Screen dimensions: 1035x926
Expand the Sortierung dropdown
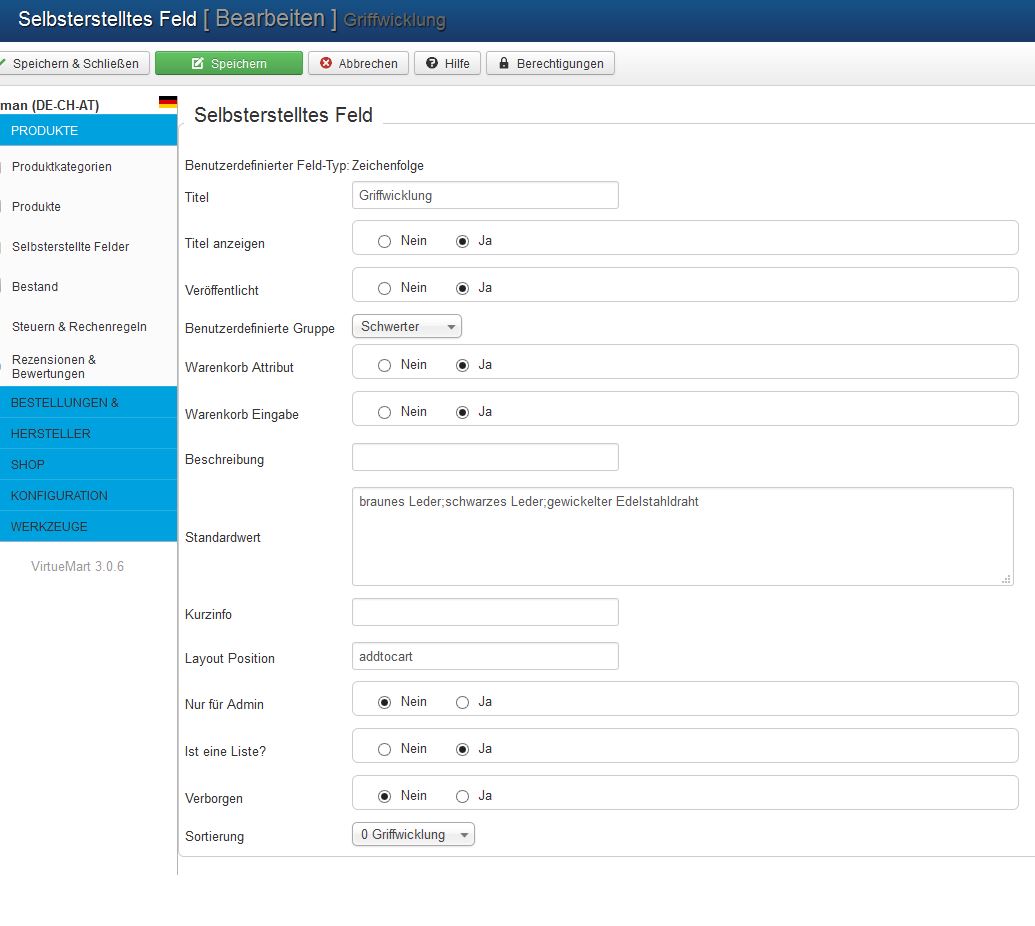413,835
